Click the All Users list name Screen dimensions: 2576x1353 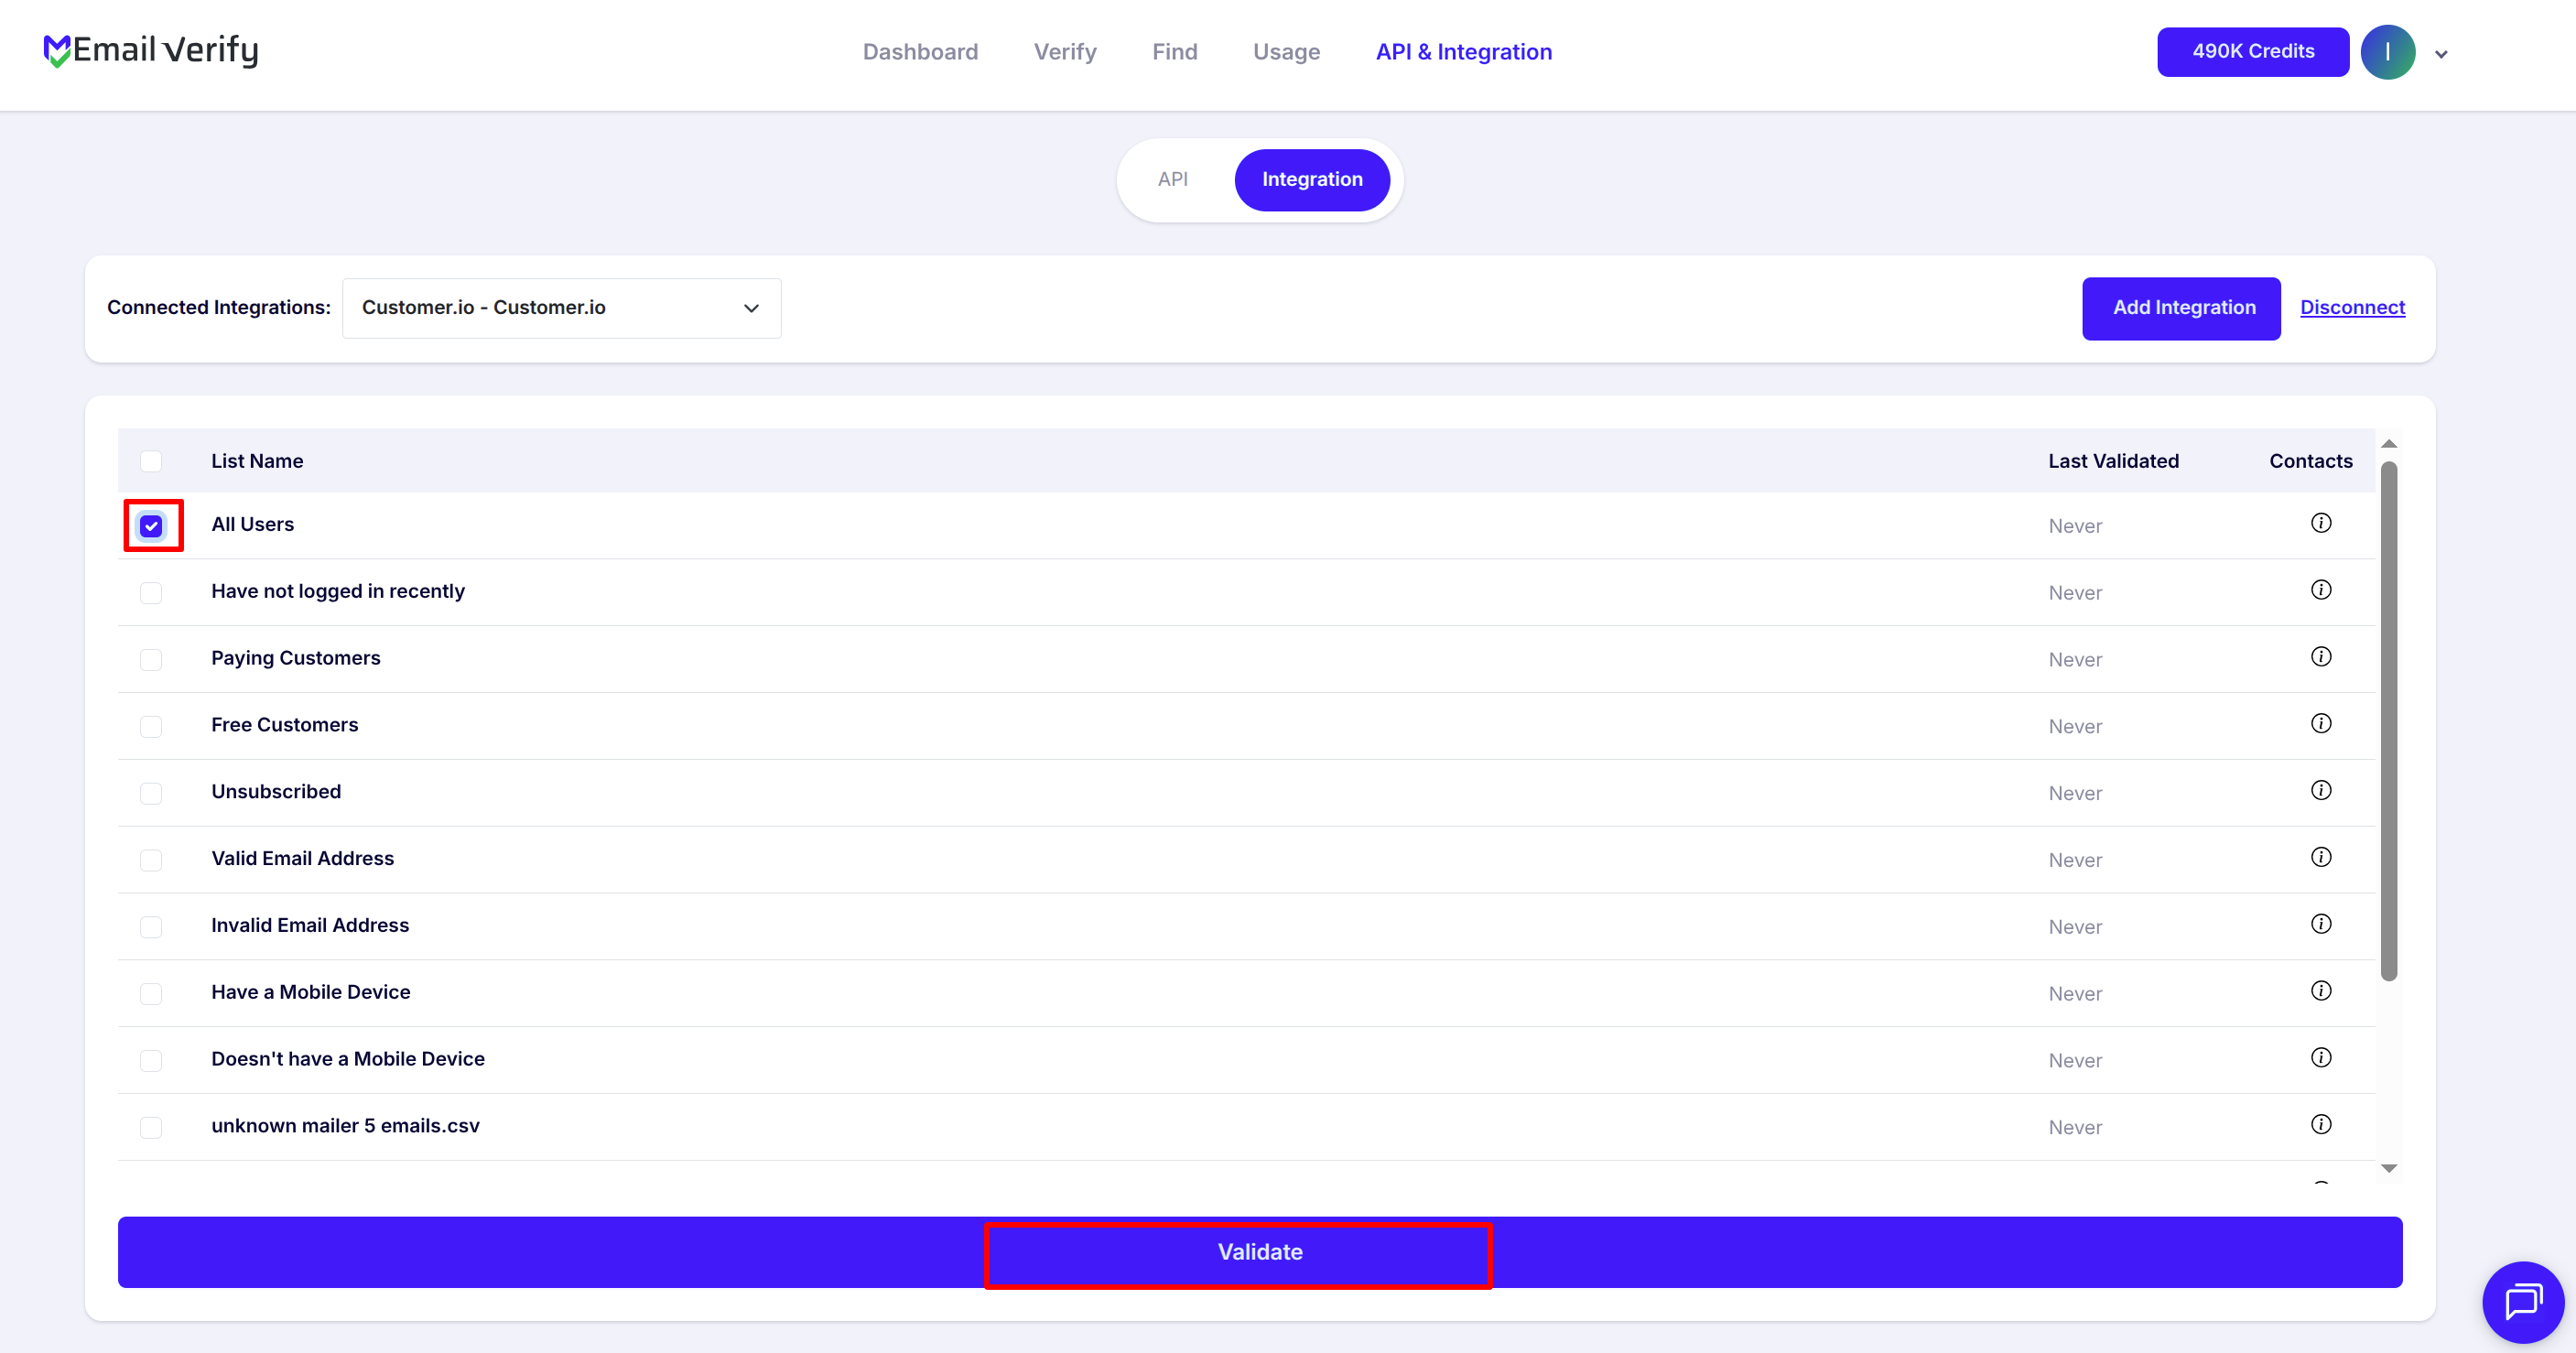click(252, 524)
